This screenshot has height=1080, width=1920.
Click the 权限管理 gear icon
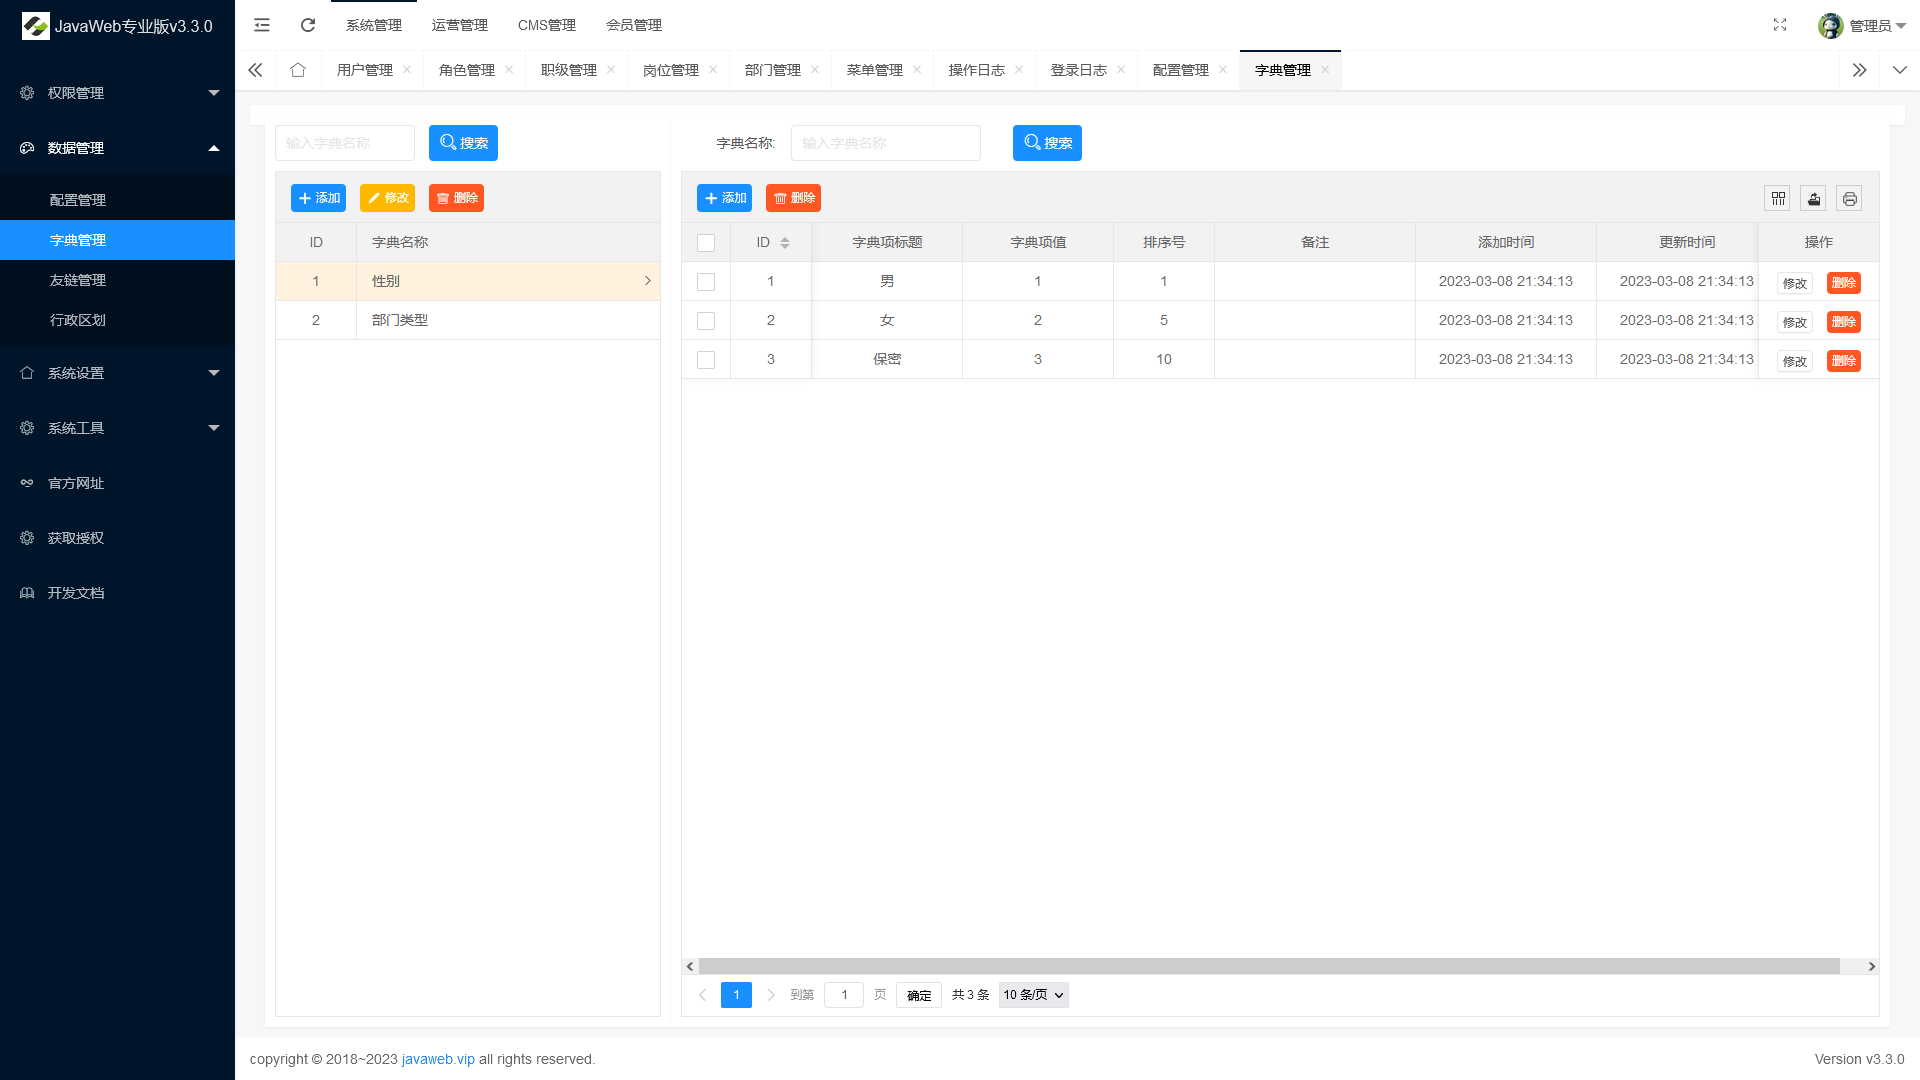click(x=27, y=92)
